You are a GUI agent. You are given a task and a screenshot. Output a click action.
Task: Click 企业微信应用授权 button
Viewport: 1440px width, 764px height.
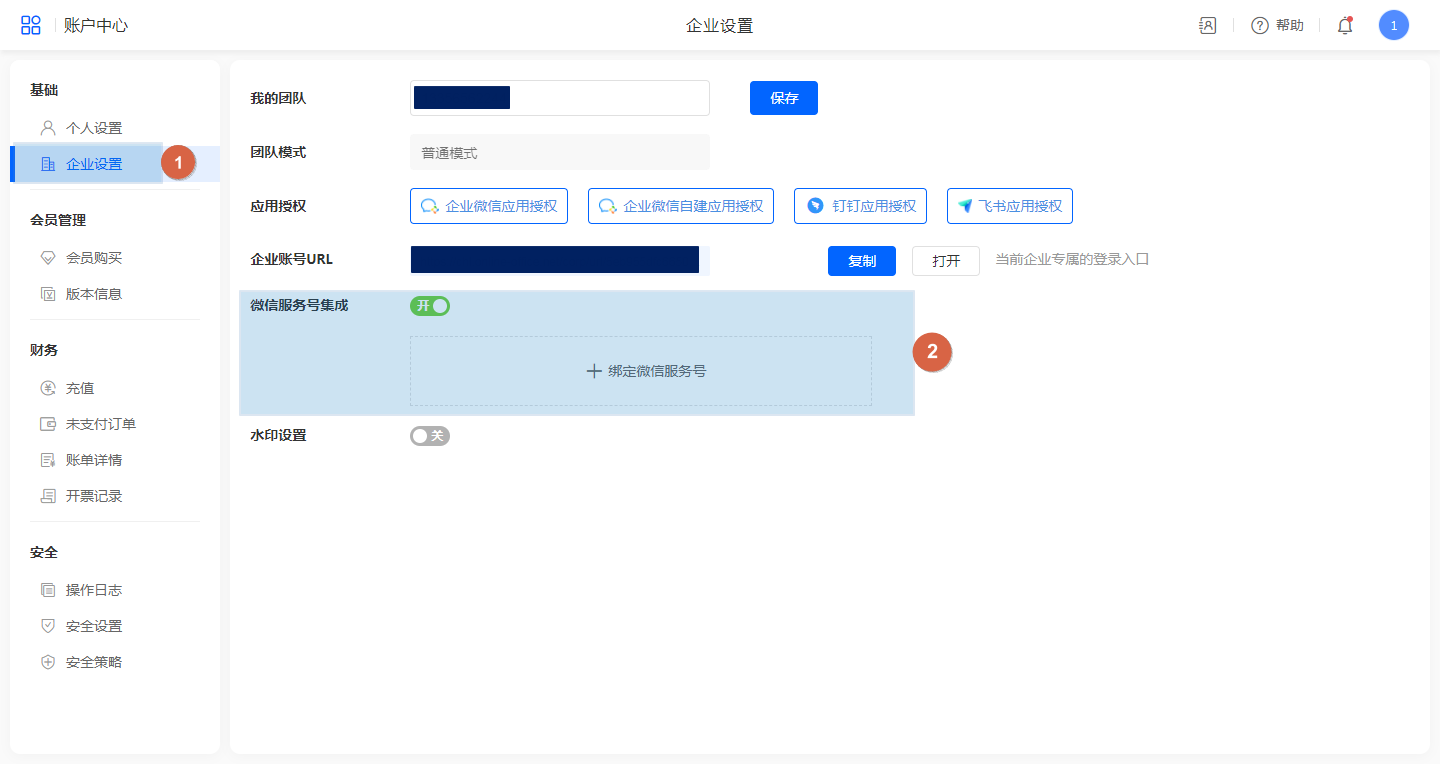tap(489, 206)
